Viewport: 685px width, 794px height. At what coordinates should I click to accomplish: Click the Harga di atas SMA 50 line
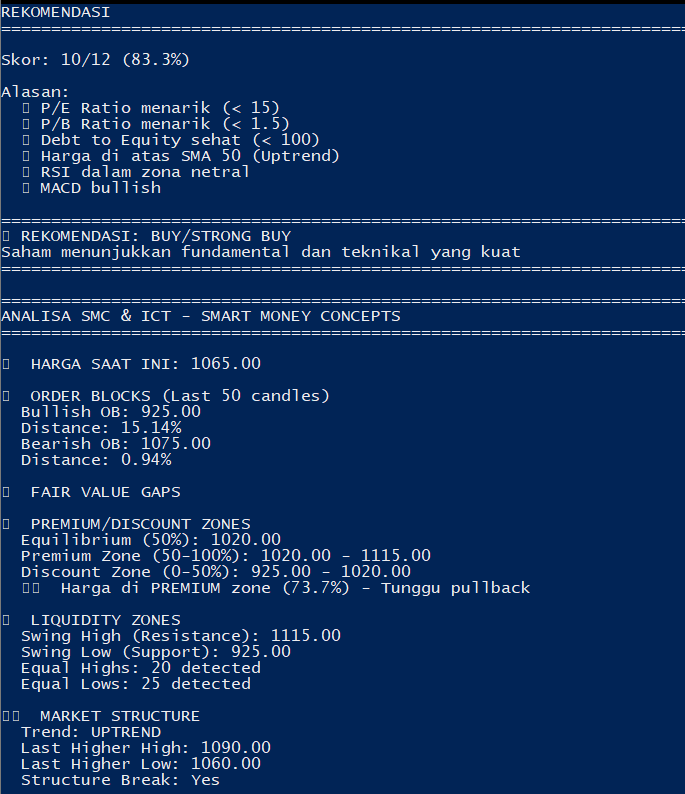tap(190, 156)
